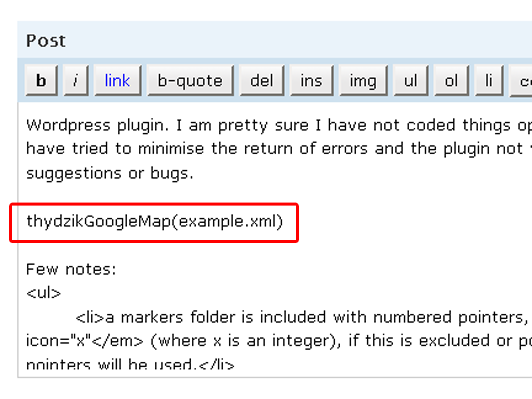Toggle bold with the b button
The height and width of the screenshot is (399, 532).
coord(41,80)
